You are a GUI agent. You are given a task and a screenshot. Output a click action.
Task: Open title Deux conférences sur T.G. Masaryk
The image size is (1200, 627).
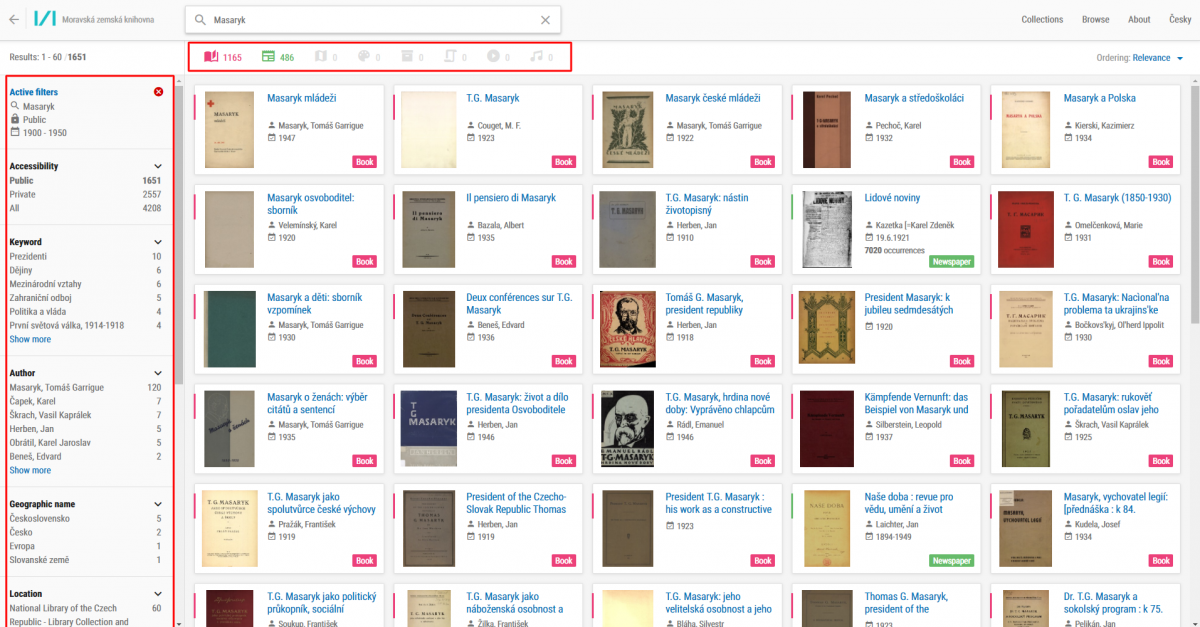point(519,304)
